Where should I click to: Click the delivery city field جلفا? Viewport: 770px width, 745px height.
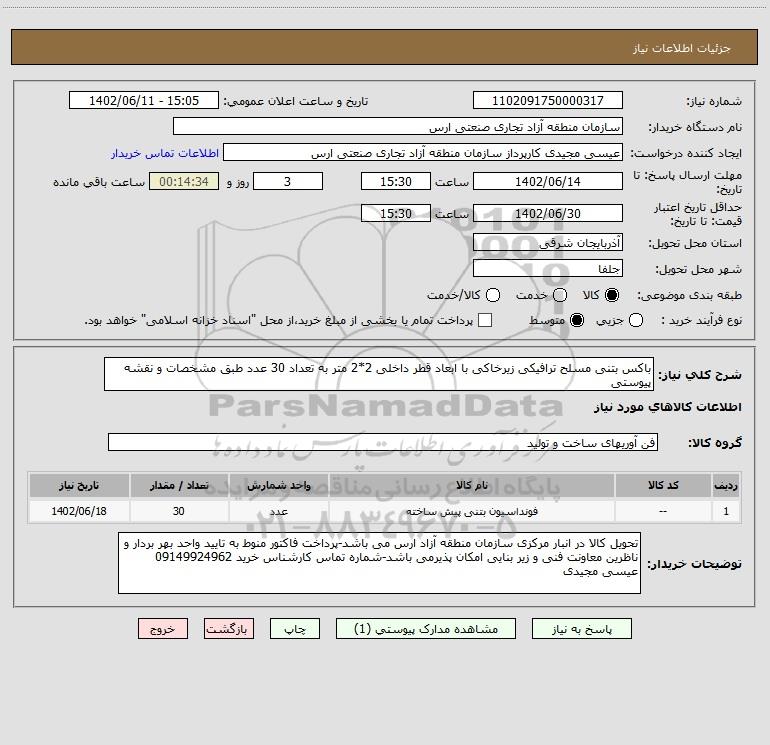pyautogui.click(x=548, y=269)
